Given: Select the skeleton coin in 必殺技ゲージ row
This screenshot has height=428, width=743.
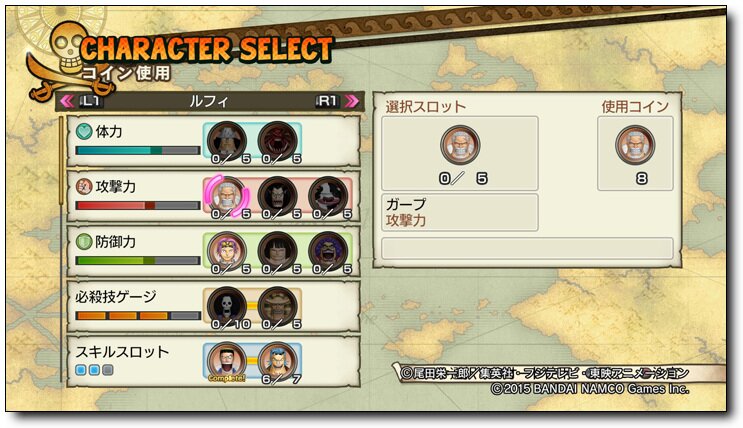Looking at the screenshot, I should click(x=227, y=306).
